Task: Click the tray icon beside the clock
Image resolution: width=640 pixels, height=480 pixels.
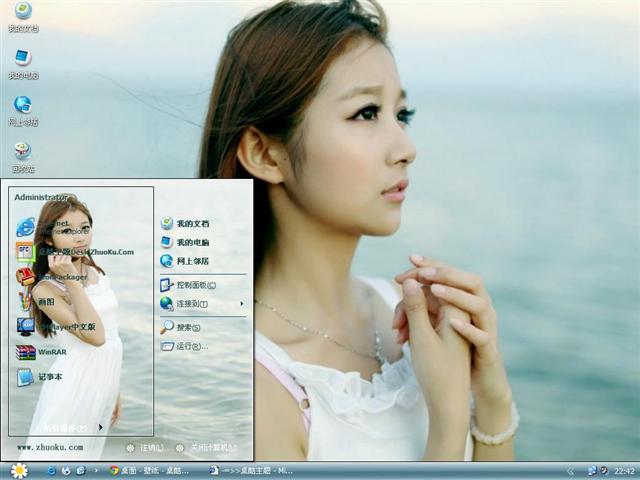Action: click(x=604, y=471)
